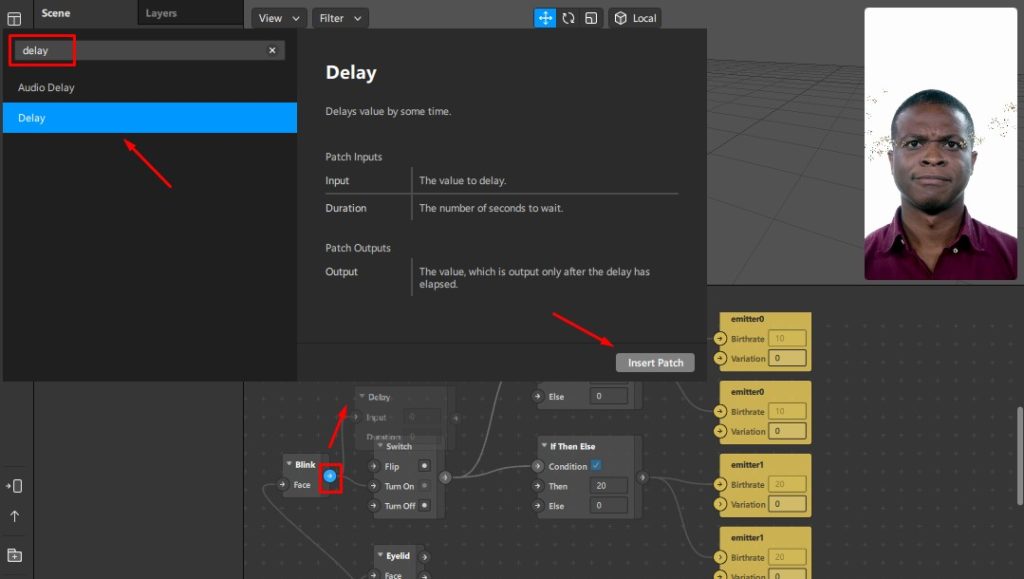1024x579 pixels.
Task: Click the Insert Patch button
Action: point(655,363)
